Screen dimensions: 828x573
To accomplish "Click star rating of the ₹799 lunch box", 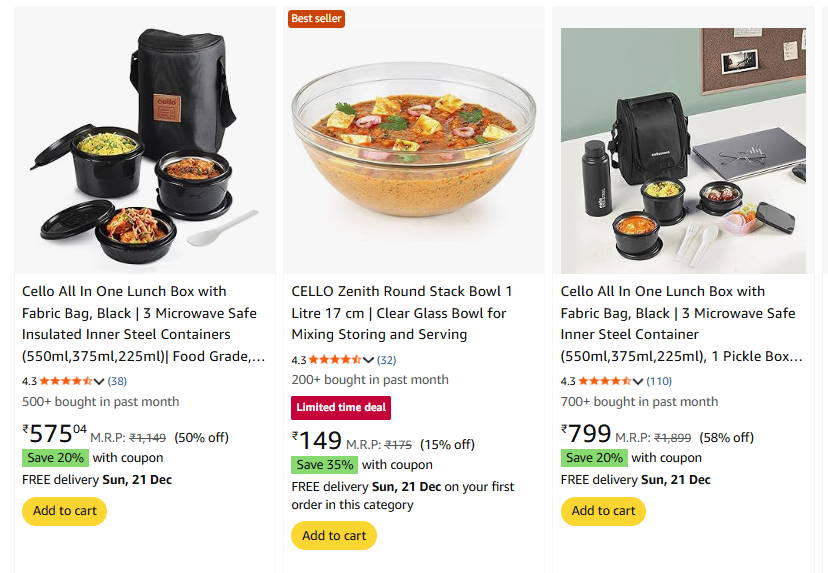I will 604,381.
